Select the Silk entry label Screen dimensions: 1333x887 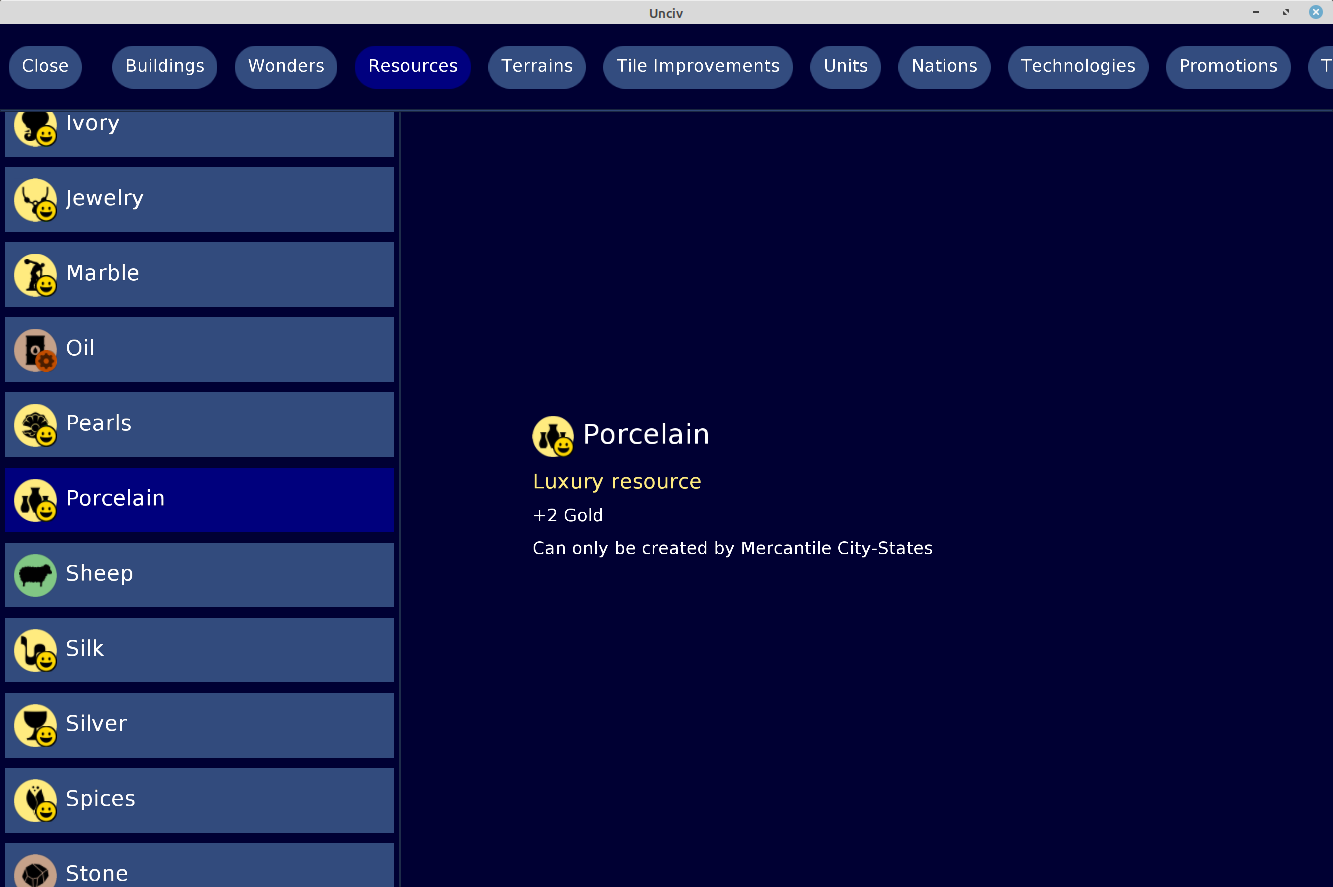click(x=85, y=648)
